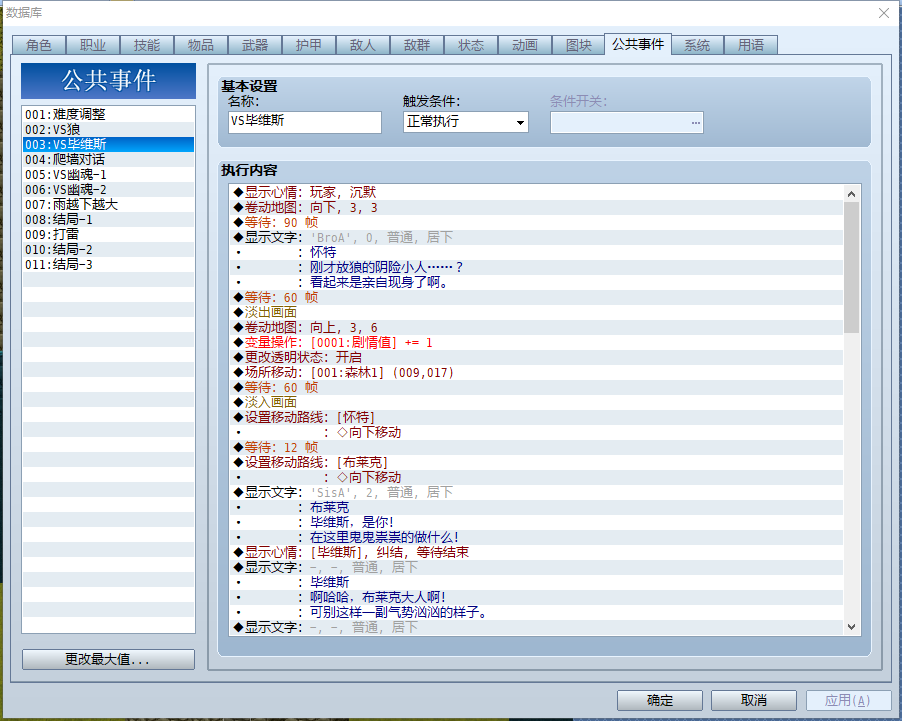Select the line 看起来是亲自现身了啊。
Image resolution: width=902 pixels, height=721 pixels.
click(x=536, y=282)
